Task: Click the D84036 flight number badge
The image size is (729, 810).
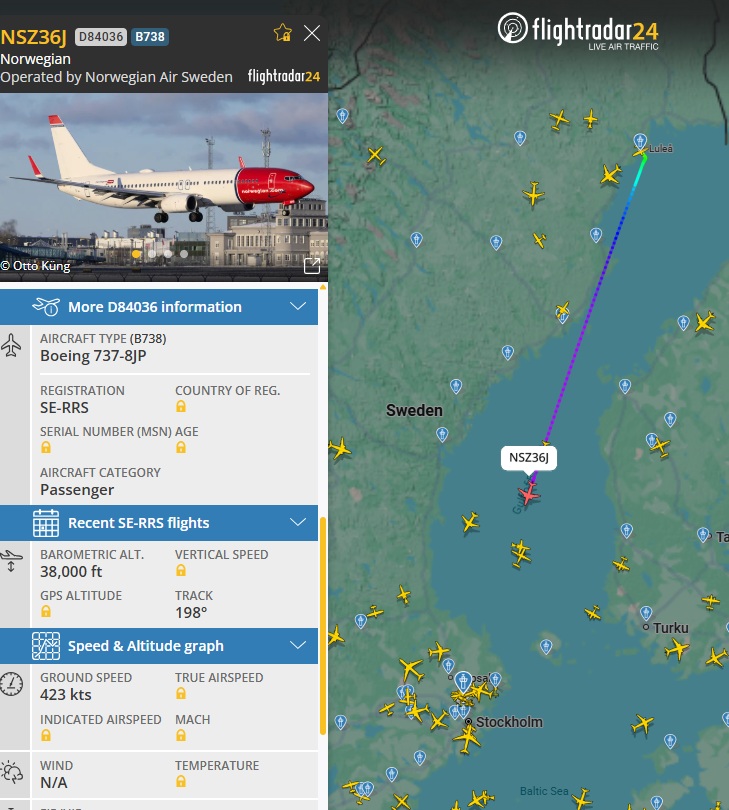Action: (x=101, y=37)
